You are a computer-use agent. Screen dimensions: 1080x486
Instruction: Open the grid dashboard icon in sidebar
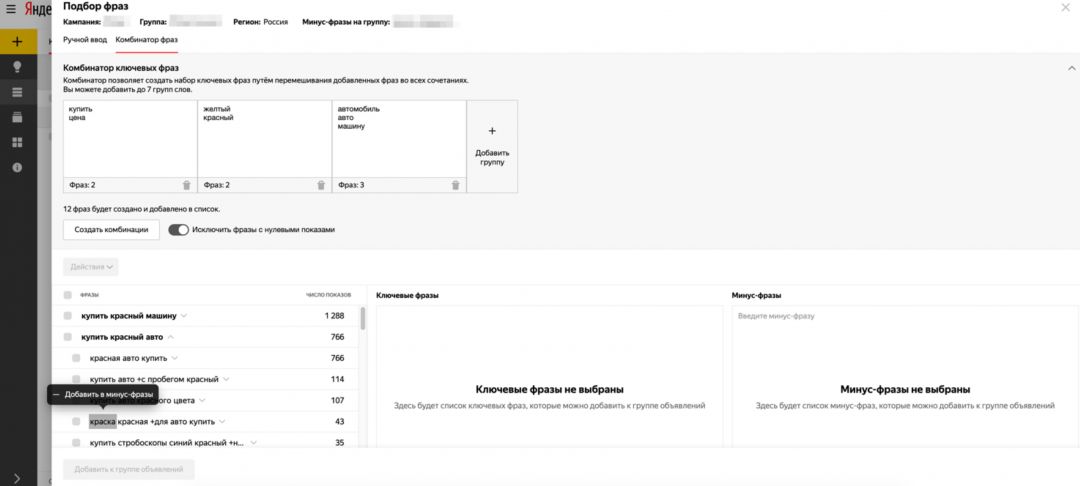[18, 142]
